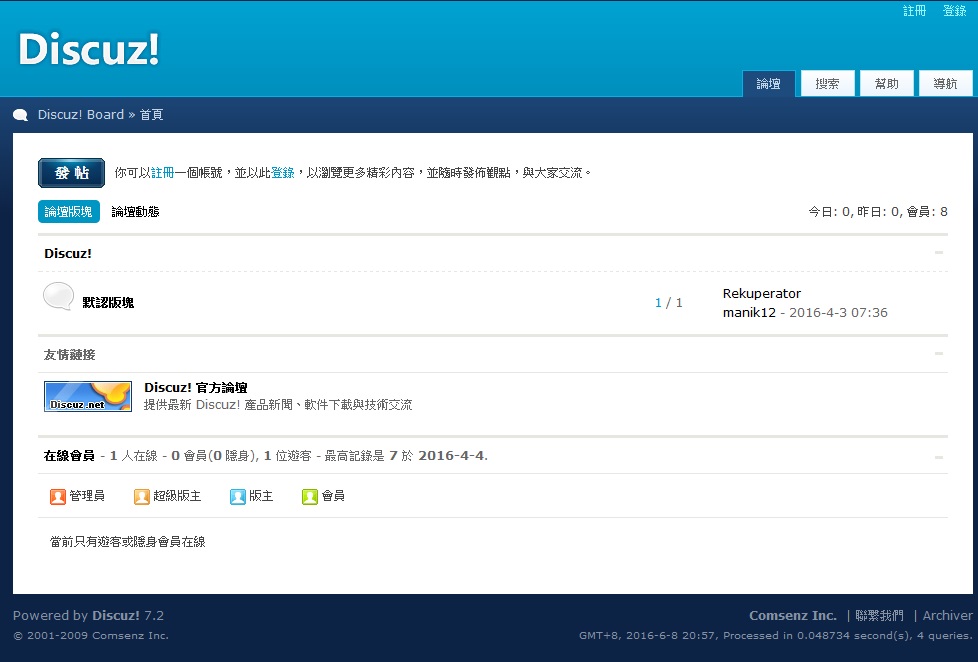The height and width of the screenshot is (662, 978).
Task: Click the Discuz! 官方論壇 description text
Action: click(278, 404)
